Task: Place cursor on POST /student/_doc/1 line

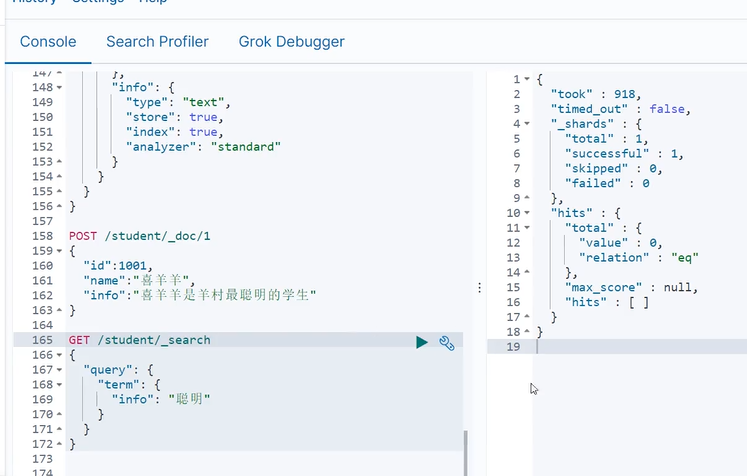Action: (x=140, y=236)
